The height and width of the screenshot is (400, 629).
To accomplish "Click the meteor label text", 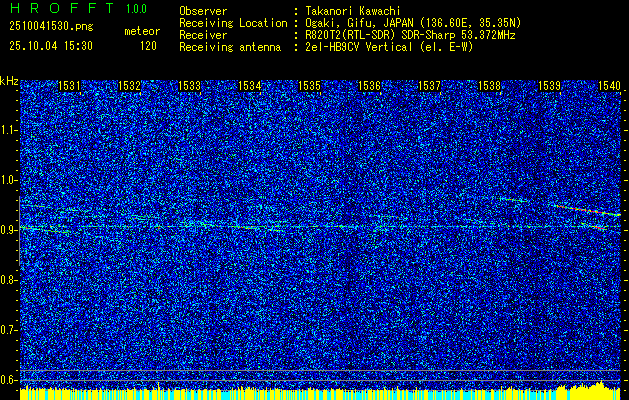I will (142, 31).
